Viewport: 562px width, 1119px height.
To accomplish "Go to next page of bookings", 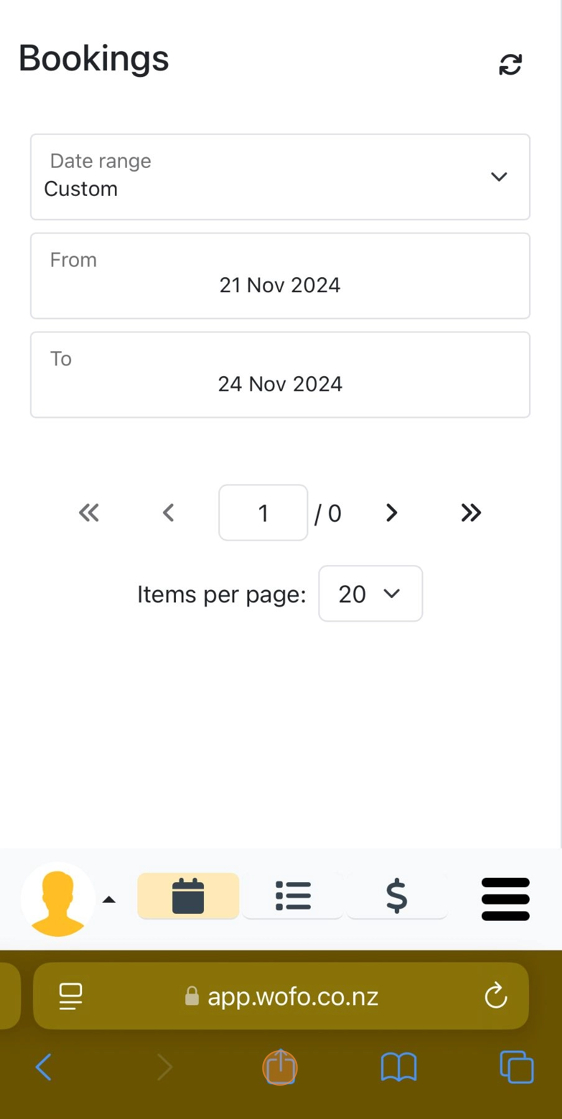I will click(x=392, y=512).
